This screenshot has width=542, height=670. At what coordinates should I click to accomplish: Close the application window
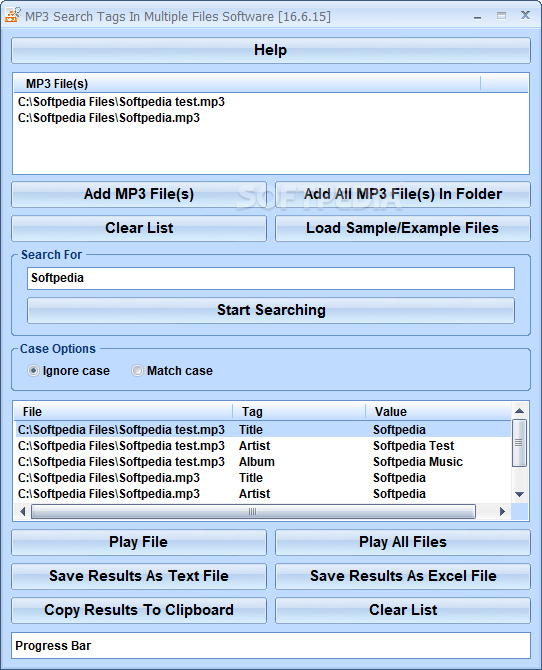click(525, 15)
